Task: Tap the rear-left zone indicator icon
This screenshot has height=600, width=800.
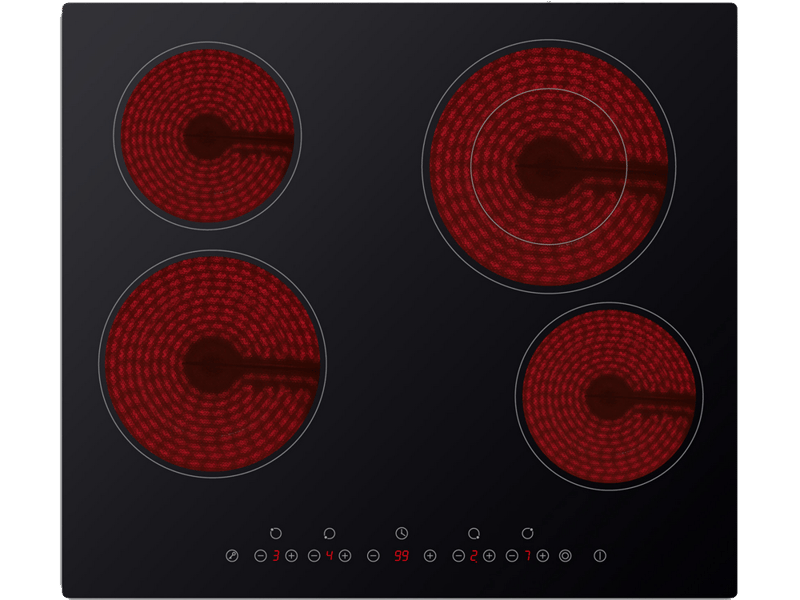Action: pyautogui.click(x=276, y=533)
